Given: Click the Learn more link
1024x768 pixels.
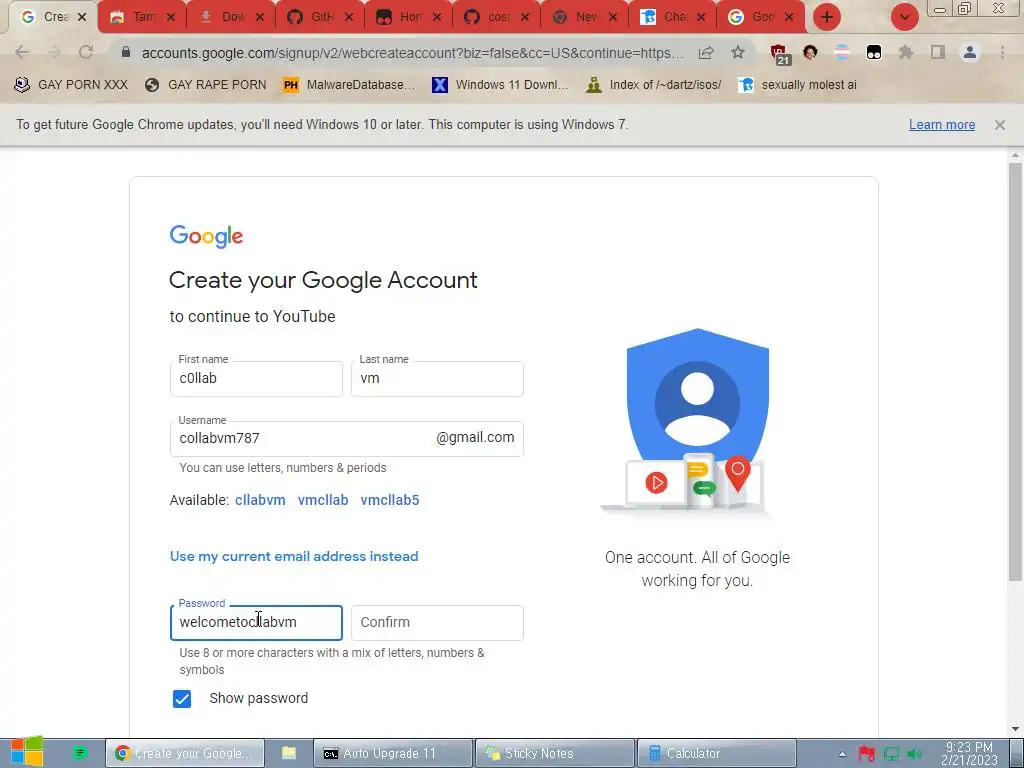Looking at the screenshot, I should pyautogui.click(x=942, y=125).
